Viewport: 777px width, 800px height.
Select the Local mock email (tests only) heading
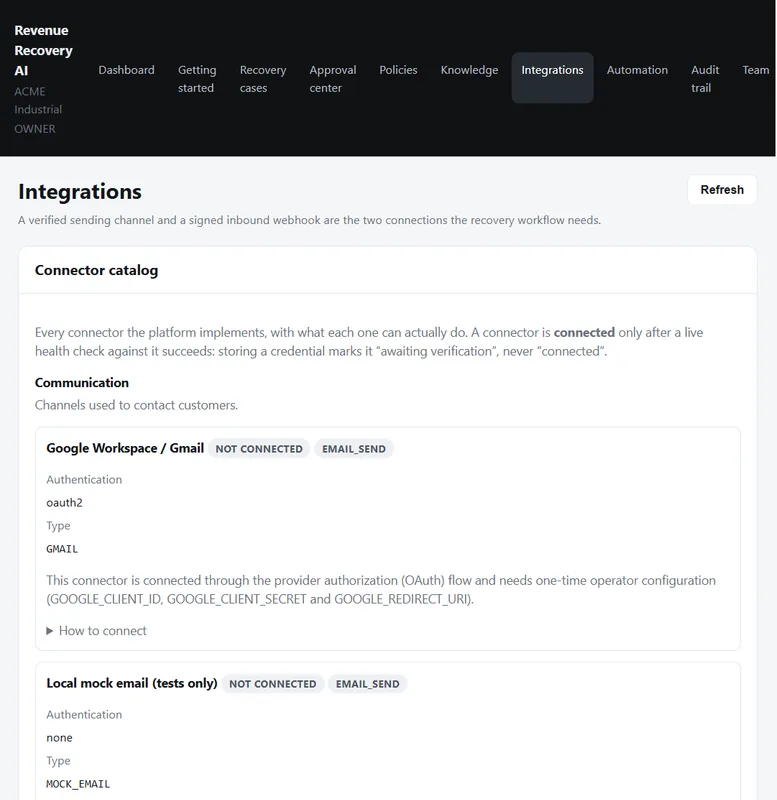[132, 683]
